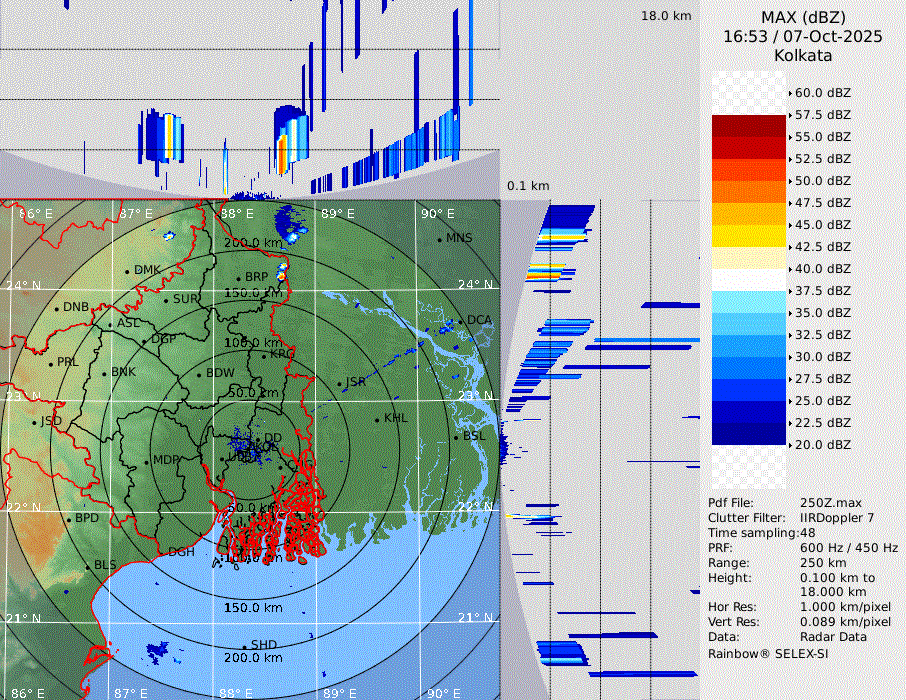Select the darkest blue 20.0 dBZ swatch
The width and height of the screenshot is (906, 700).
[x=748, y=434]
